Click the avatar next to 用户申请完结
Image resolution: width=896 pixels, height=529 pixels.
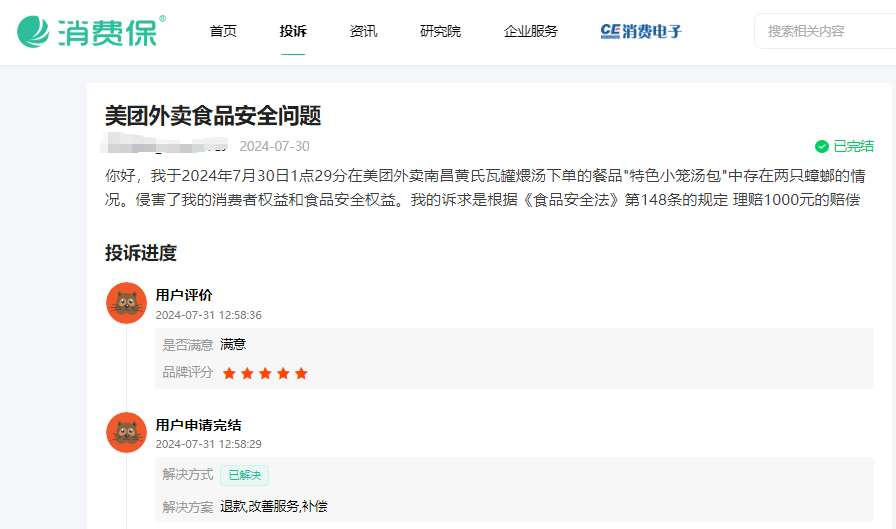tap(127, 432)
